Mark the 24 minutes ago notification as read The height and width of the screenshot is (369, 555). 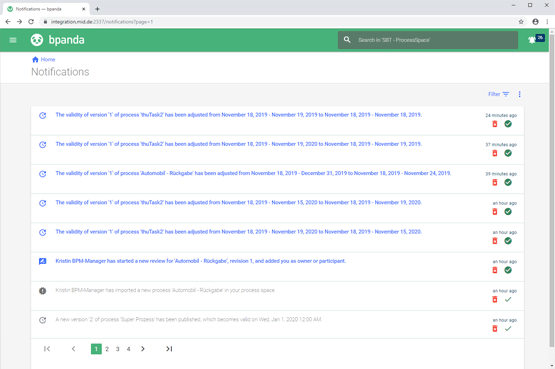[508, 124]
